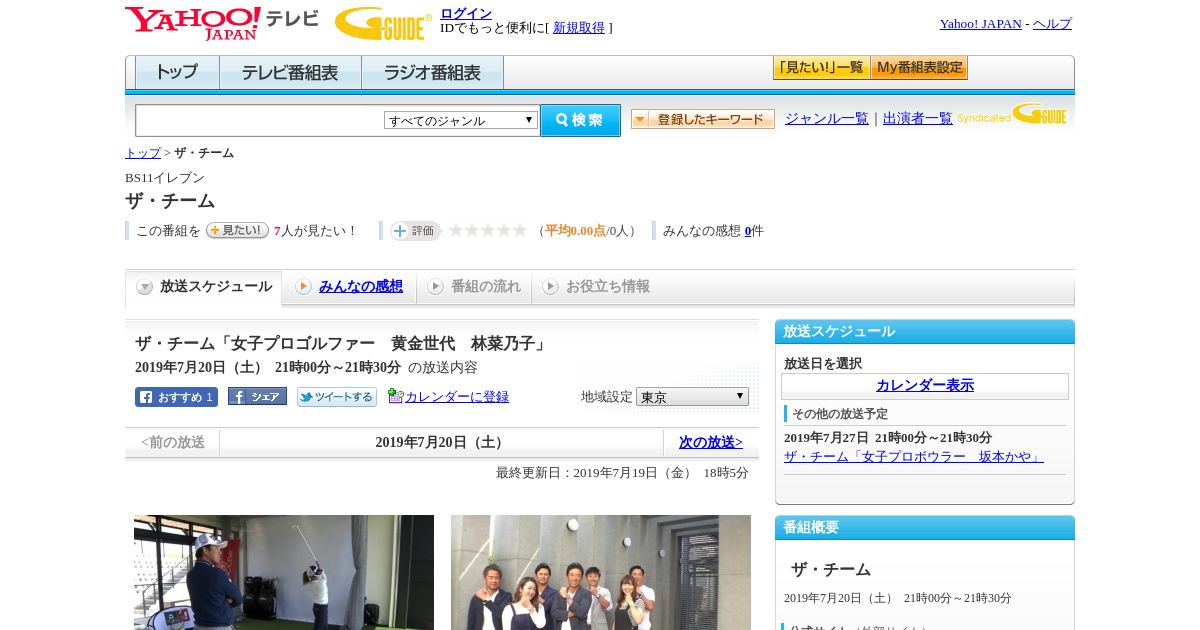The width and height of the screenshot is (1200, 630).
Task: Click the rating stars
Action: point(488,231)
